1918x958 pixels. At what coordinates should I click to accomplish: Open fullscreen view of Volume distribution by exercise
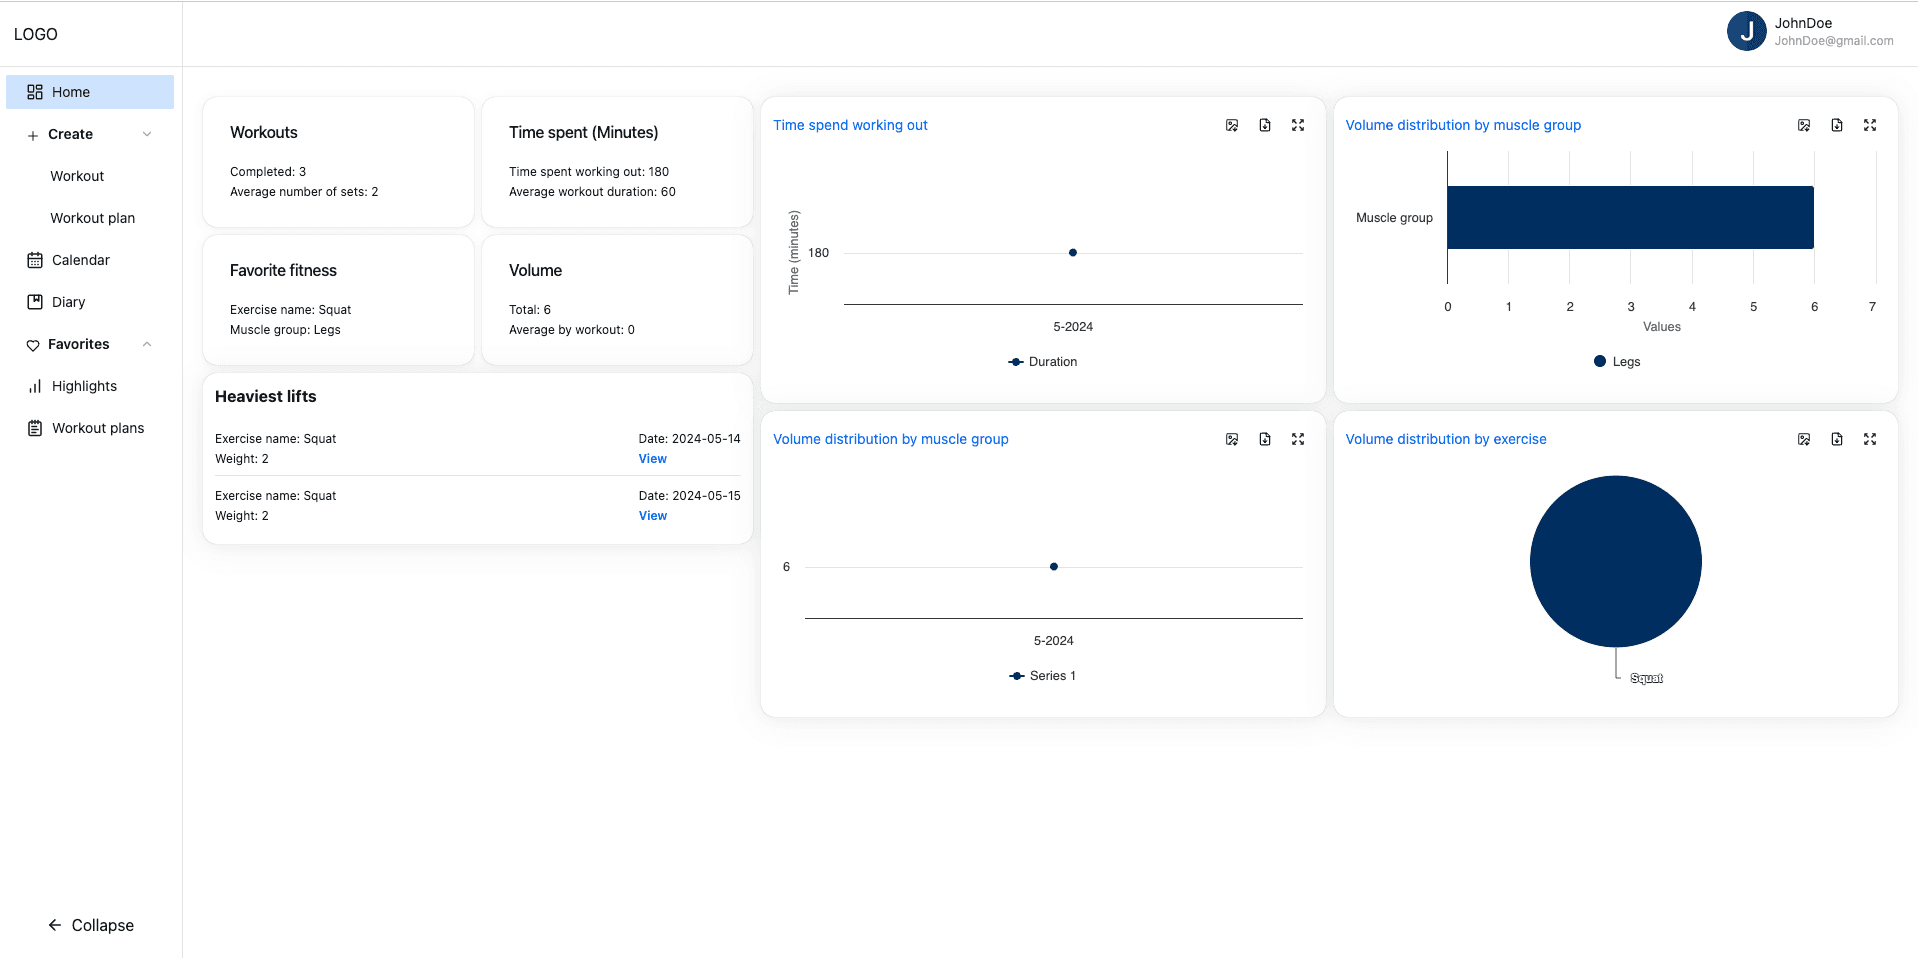pos(1870,439)
